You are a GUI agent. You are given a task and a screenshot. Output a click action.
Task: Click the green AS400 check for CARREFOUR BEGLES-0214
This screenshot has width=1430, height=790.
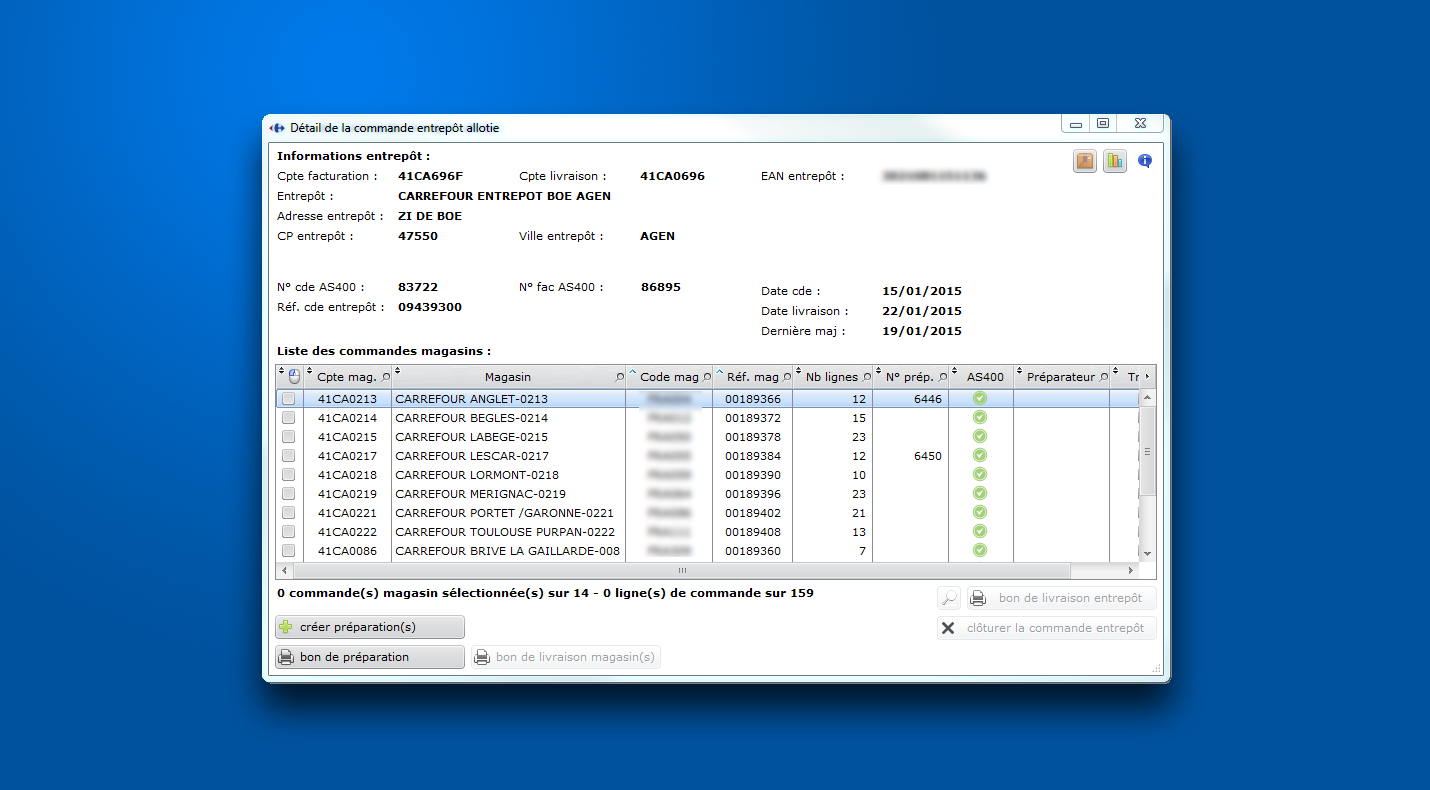tap(980, 417)
